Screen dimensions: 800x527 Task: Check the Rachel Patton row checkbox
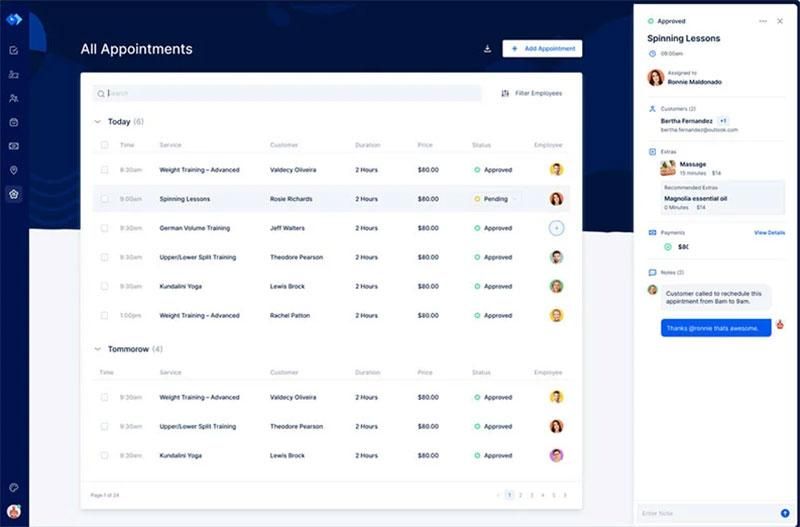point(104,315)
